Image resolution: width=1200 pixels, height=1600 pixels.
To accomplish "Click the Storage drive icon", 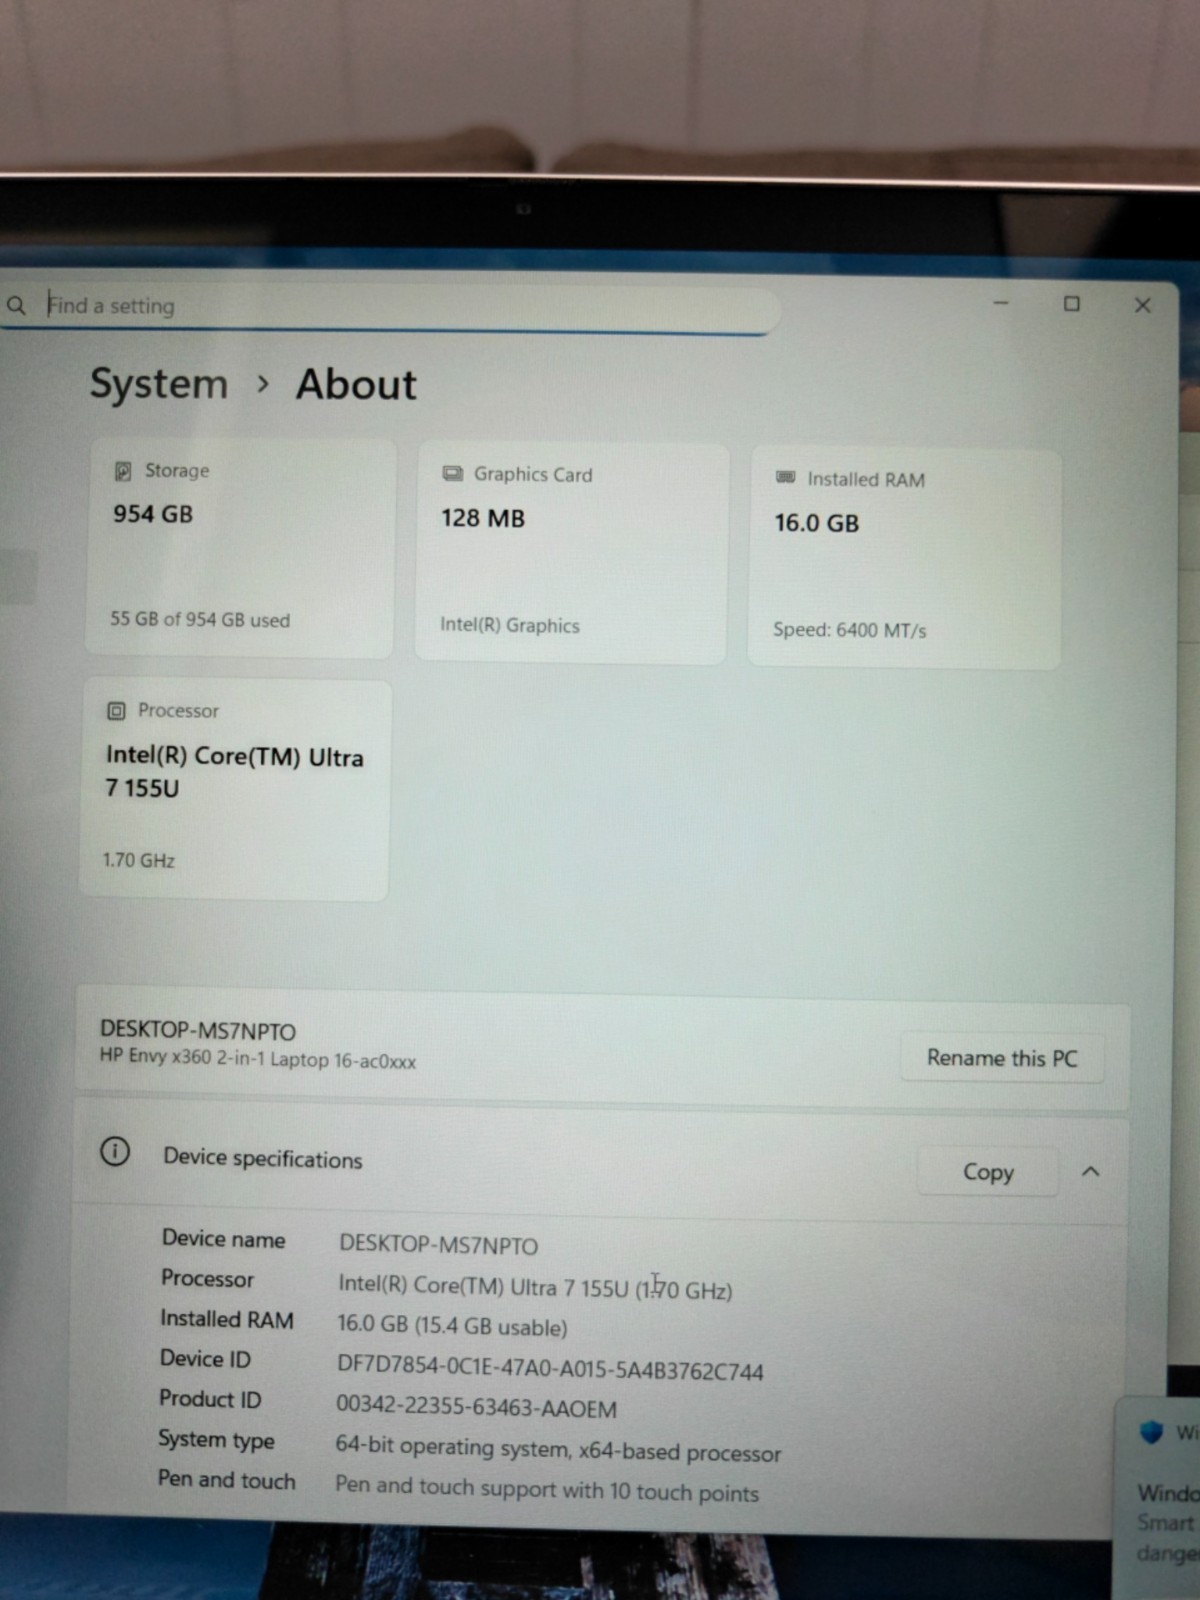I will pos(123,470).
